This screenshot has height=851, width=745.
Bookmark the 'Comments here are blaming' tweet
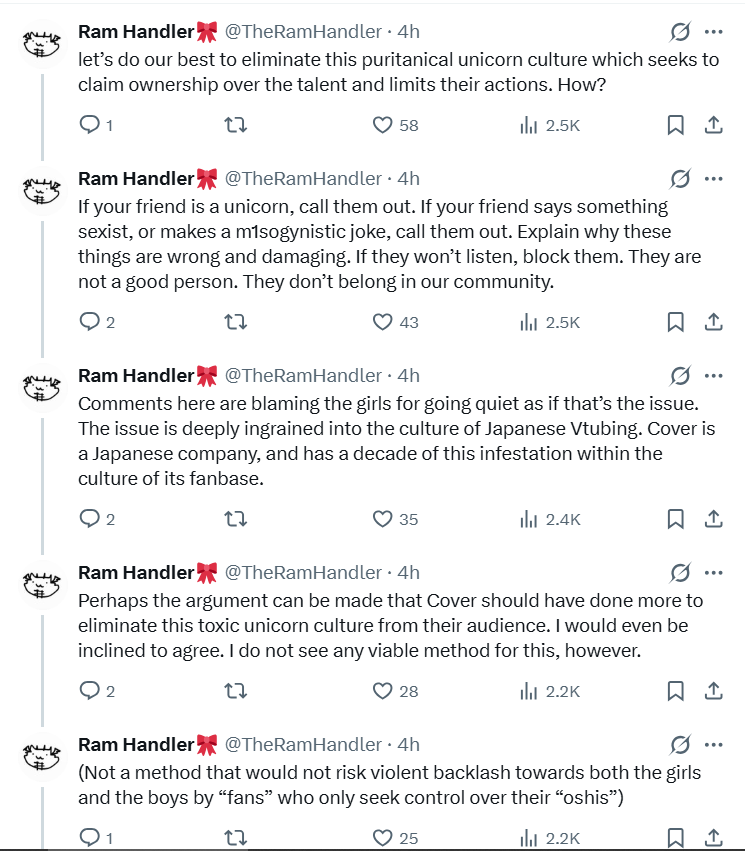pos(675,519)
